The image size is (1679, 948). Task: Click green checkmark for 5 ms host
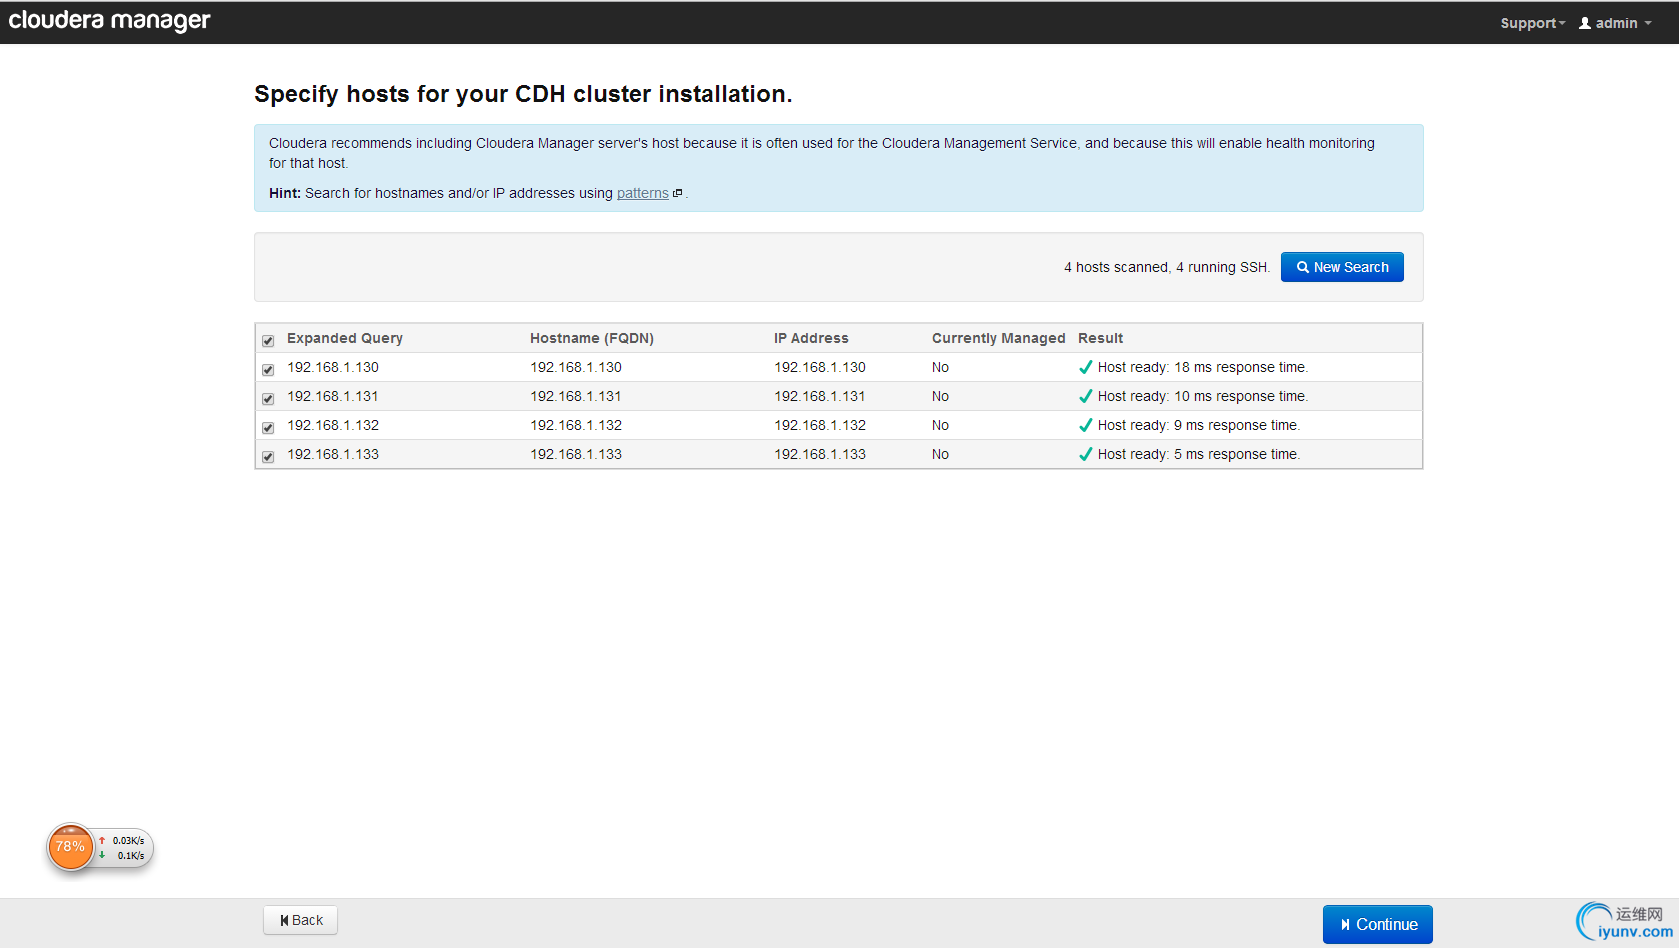pyautogui.click(x=1085, y=454)
